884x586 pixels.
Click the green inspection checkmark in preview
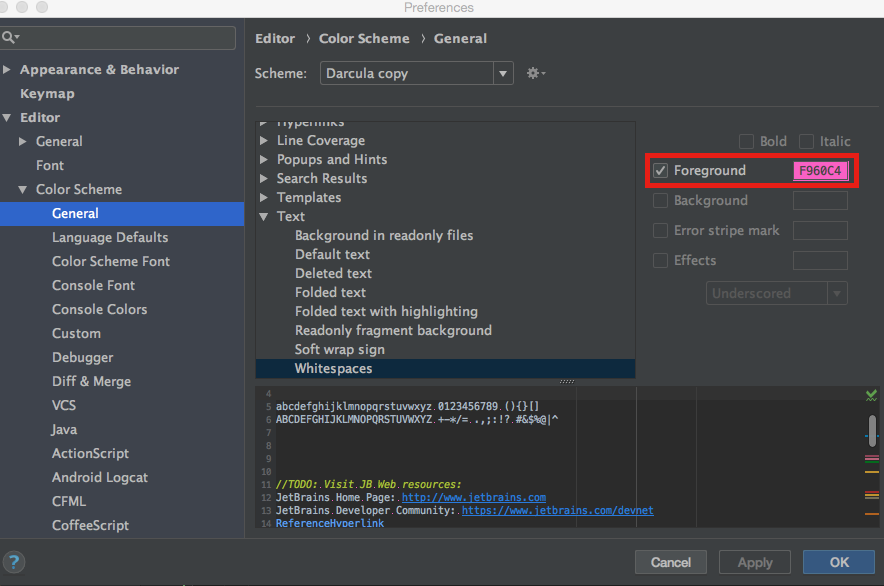871,395
